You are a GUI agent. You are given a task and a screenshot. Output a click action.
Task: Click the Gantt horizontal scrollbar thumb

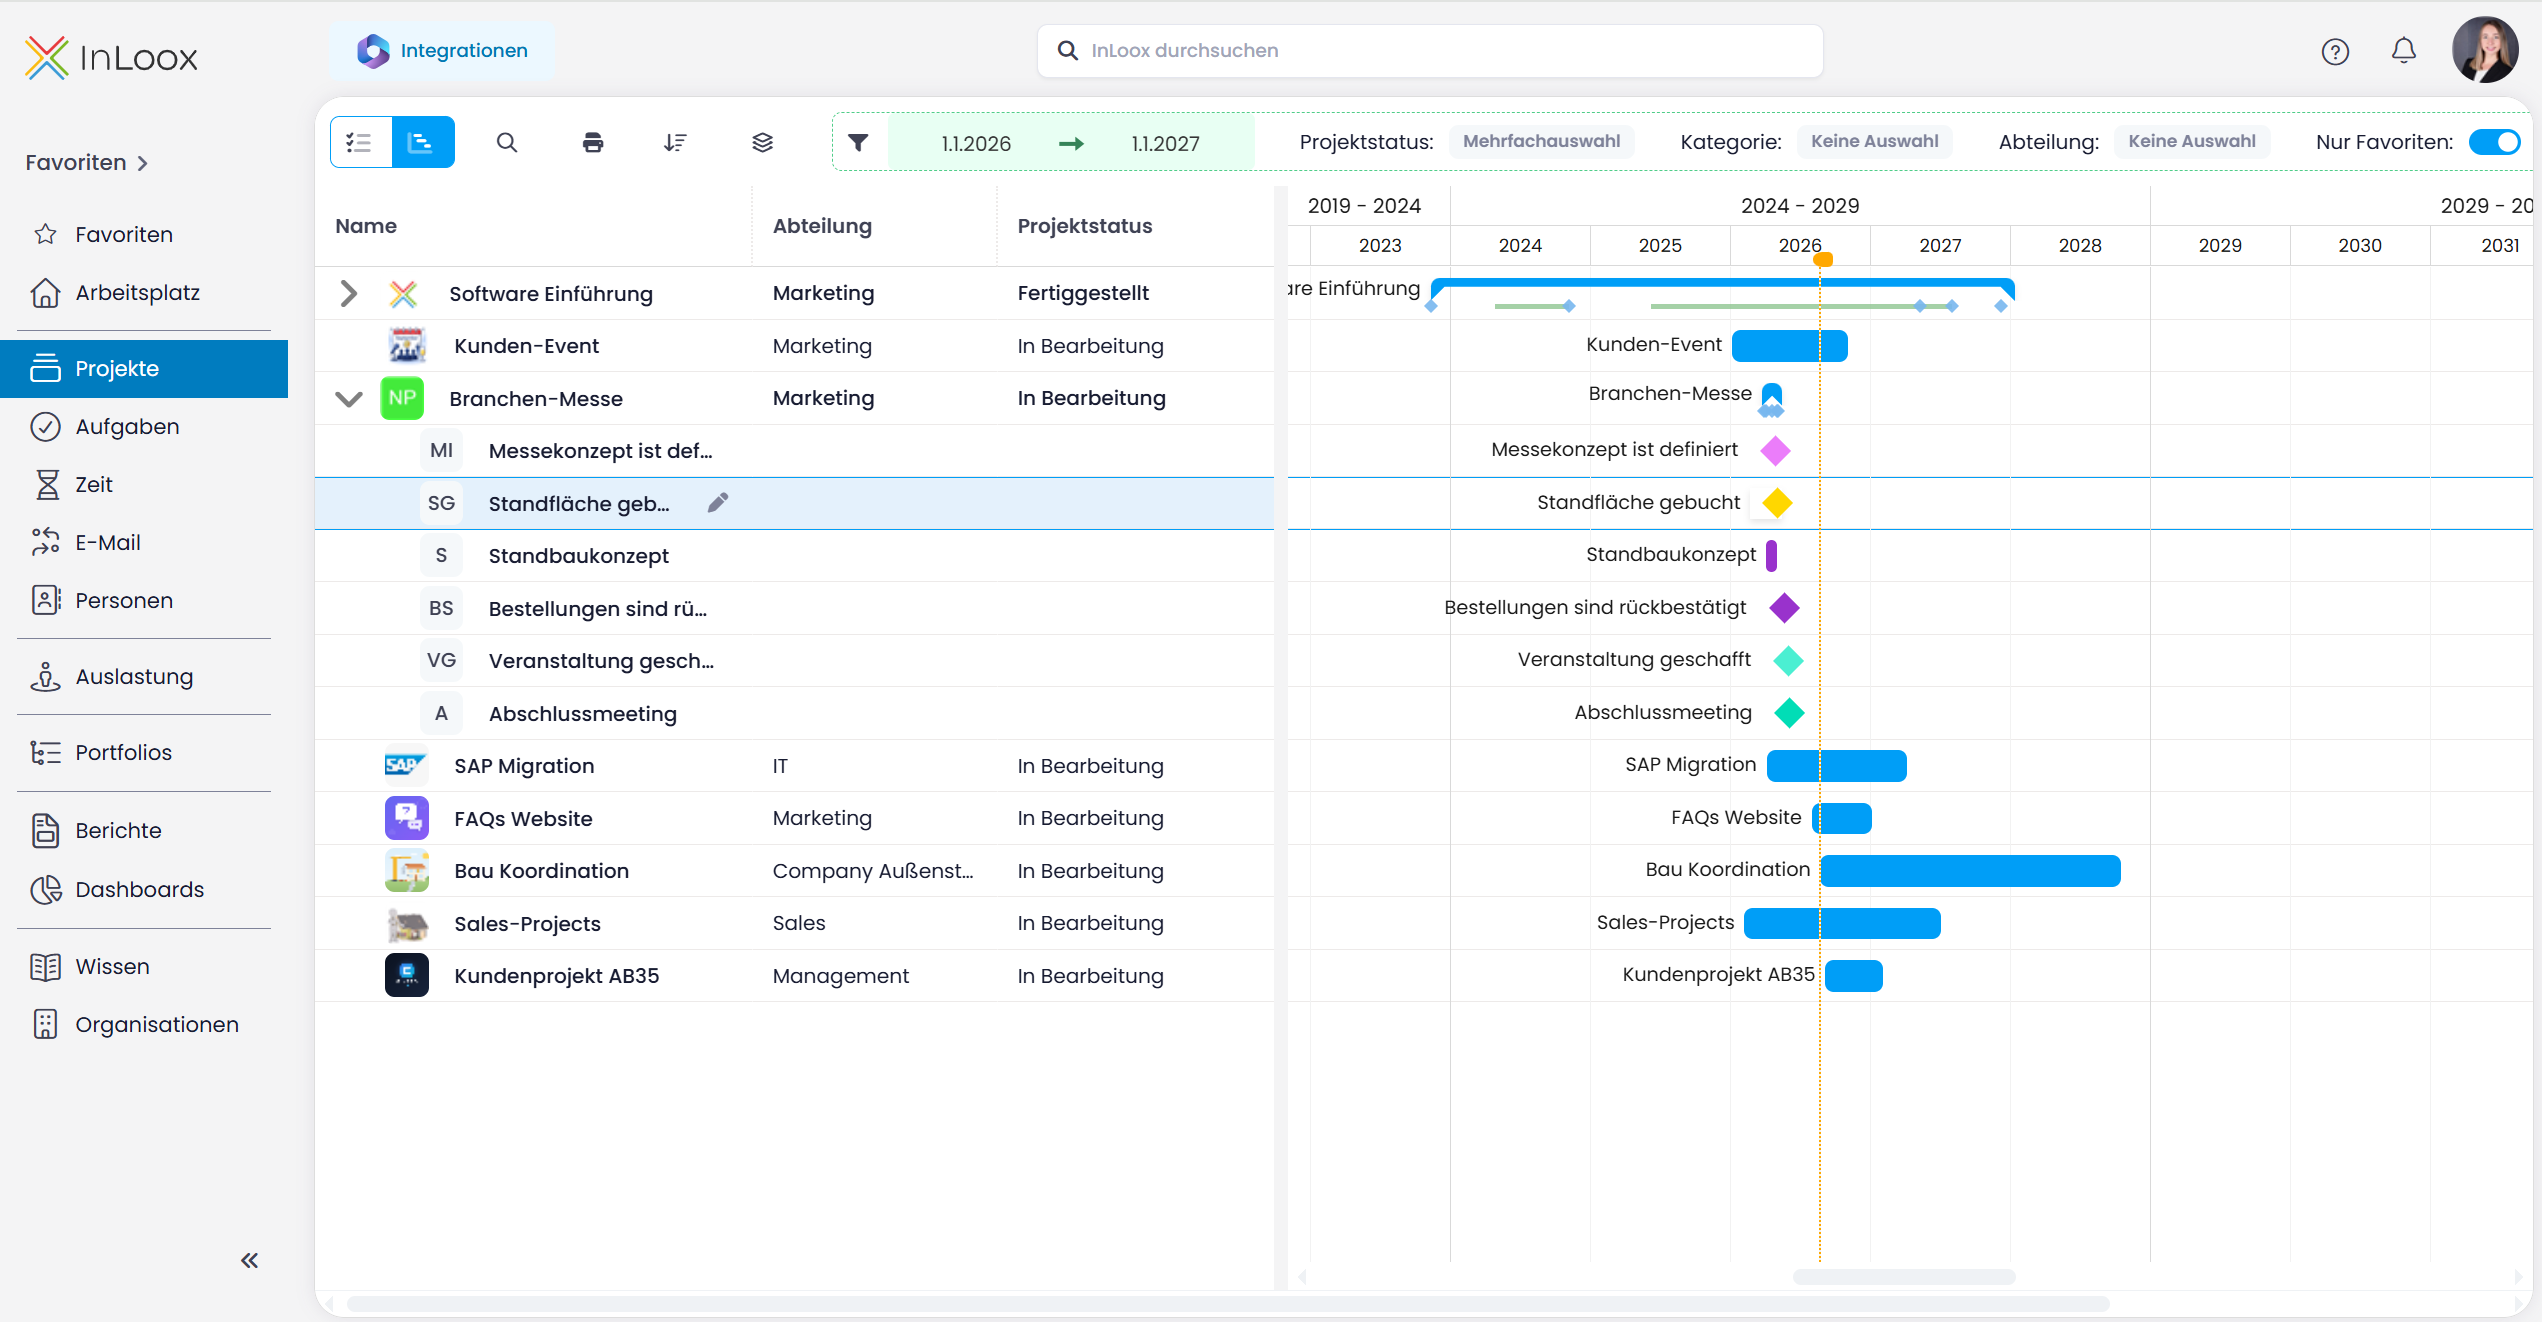tap(1904, 1277)
